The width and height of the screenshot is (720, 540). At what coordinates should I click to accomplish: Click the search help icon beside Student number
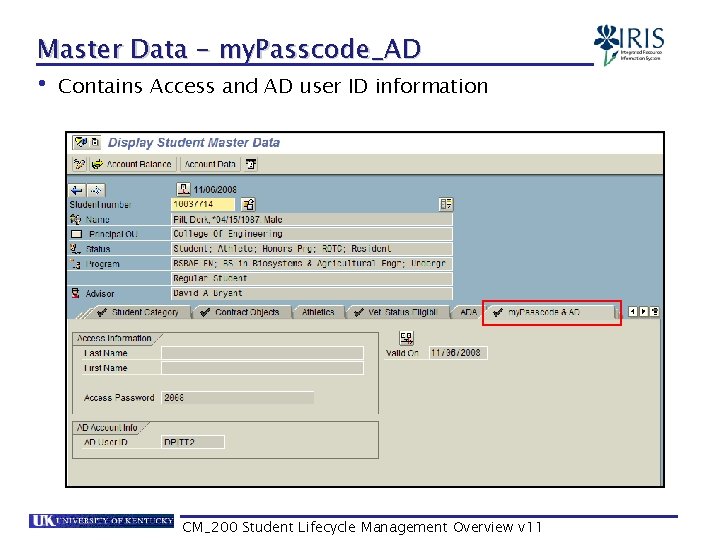[248, 204]
